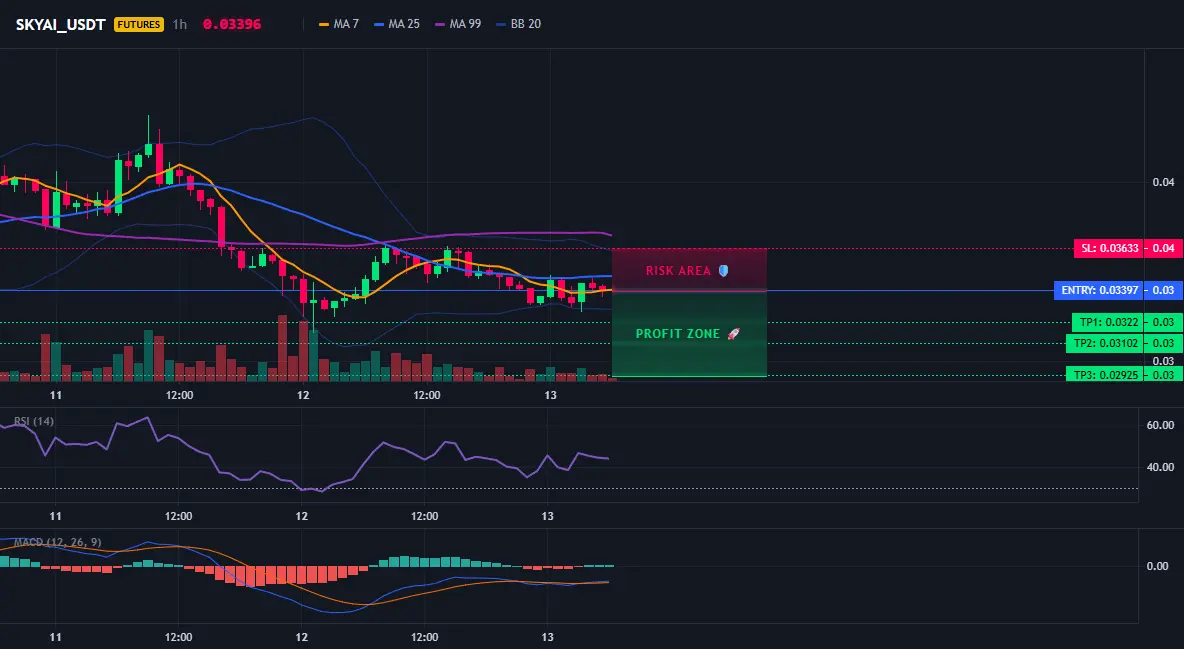Select the TP3: 0.02925 label

[1105, 375]
